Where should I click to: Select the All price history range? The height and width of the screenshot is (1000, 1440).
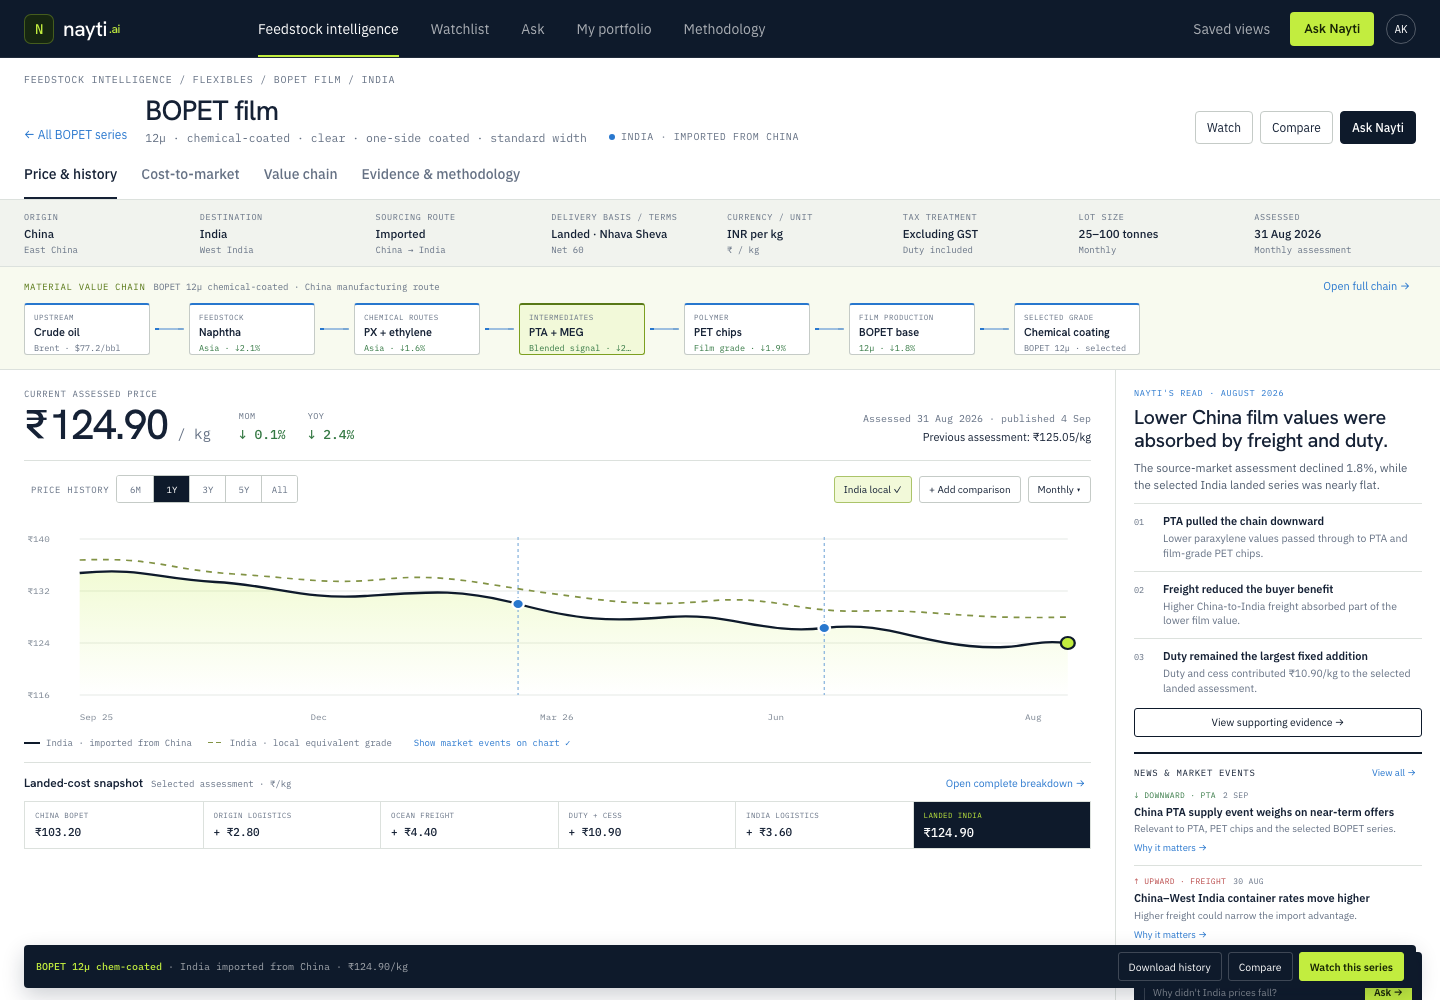pyautogui.click(x=280, y=490)
